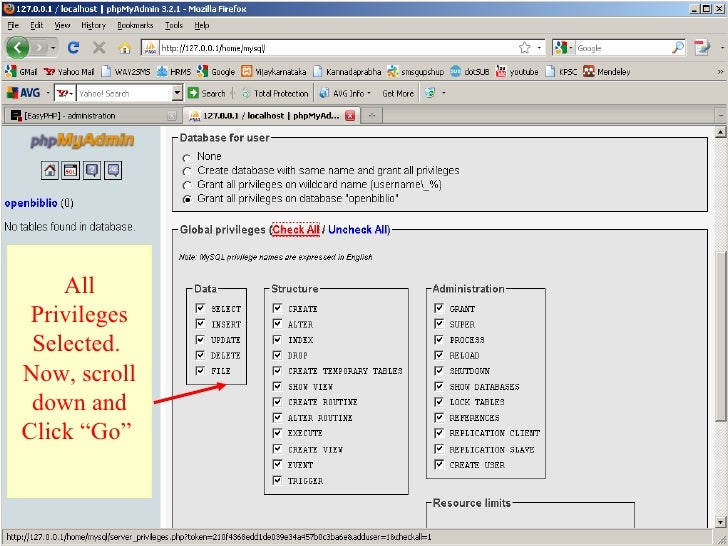Expand the AVG Info dropdown
The height and width of the screenshot is (546, 728).
click(369, 93)
